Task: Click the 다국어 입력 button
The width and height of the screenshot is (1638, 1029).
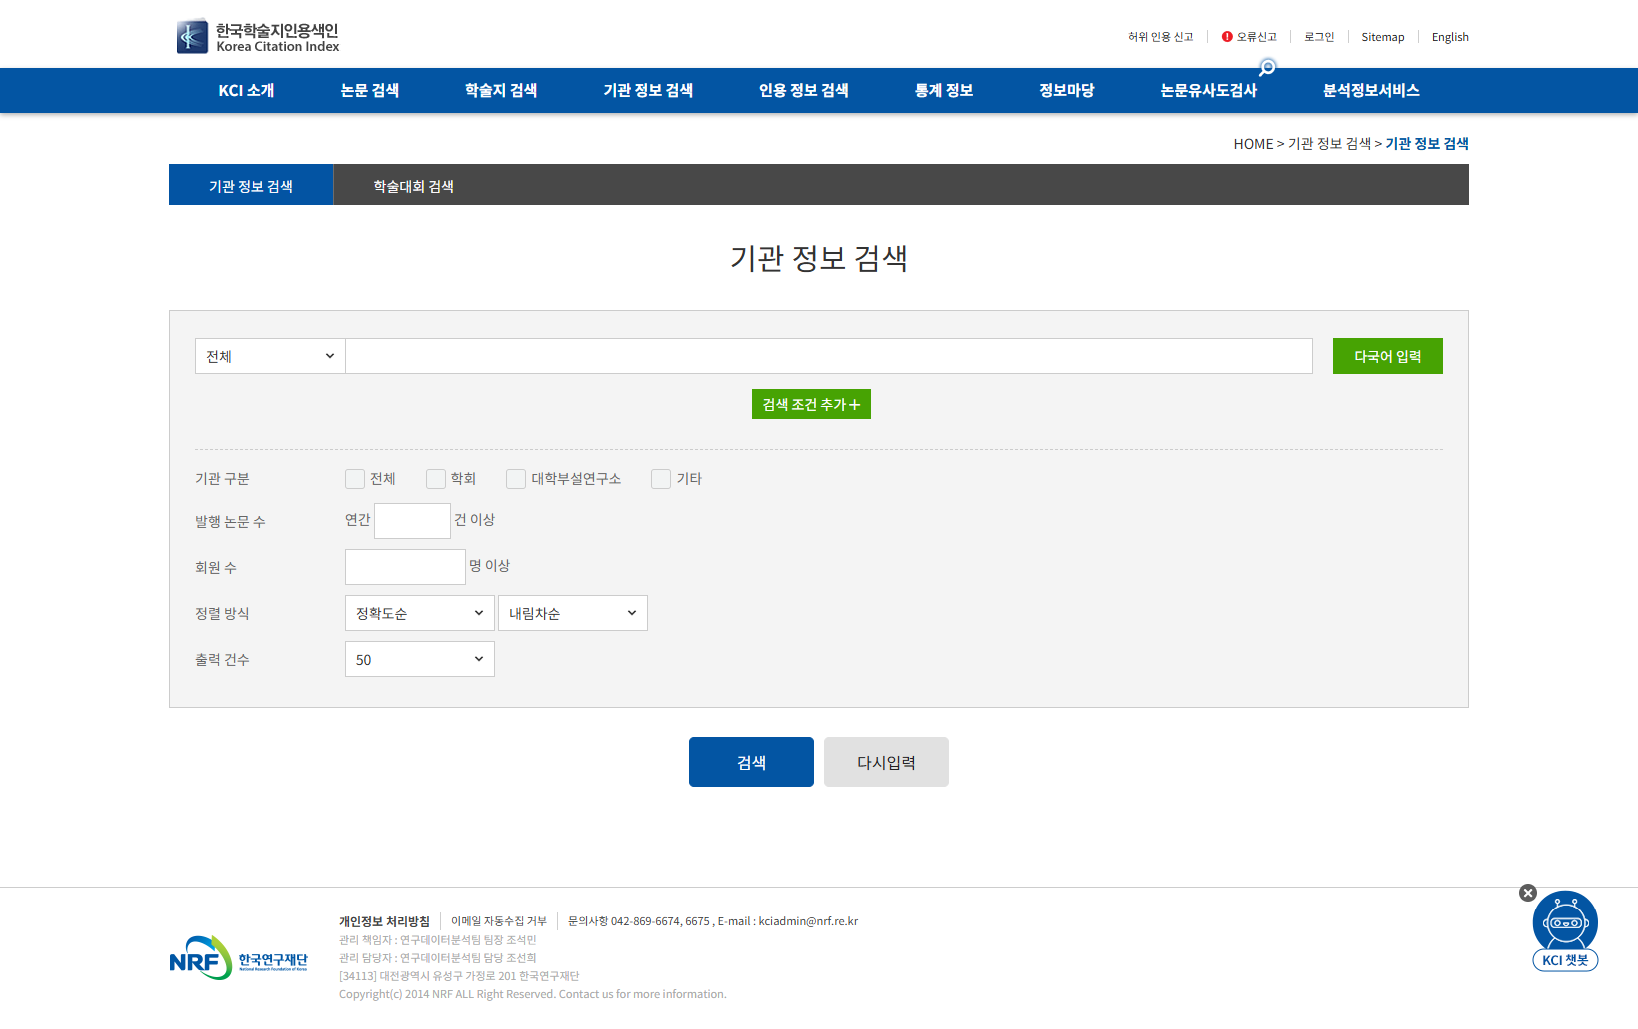Action: (x=1387, y=356)
